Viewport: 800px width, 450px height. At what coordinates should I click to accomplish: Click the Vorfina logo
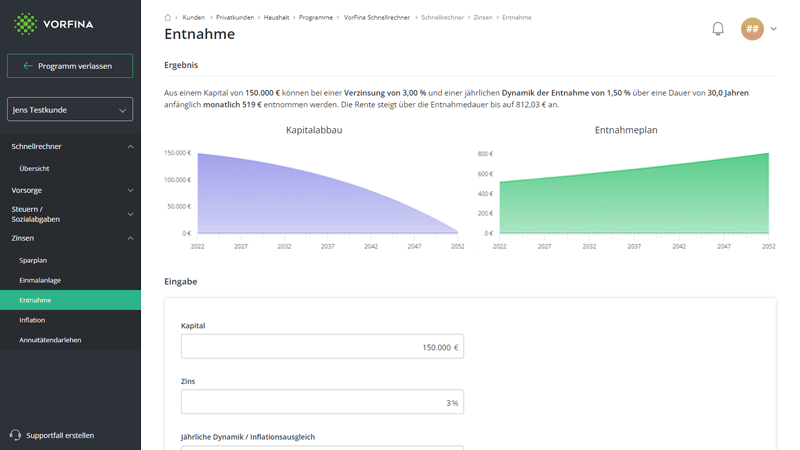click(54, 24)
